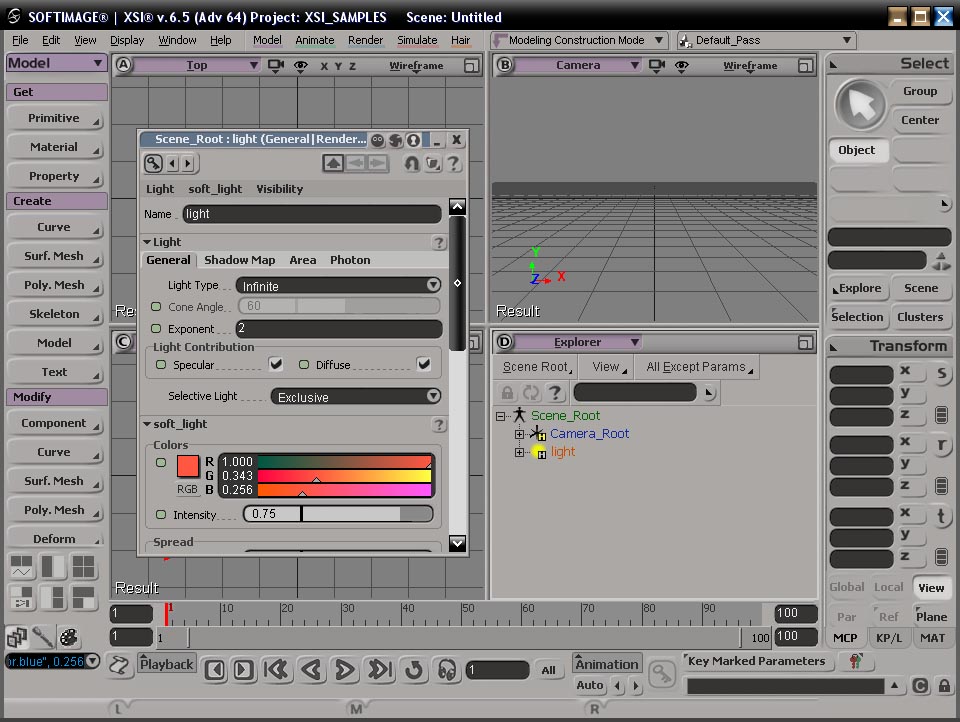
Task: Maximize Explorer viewport D
Action: coord(806,342)
